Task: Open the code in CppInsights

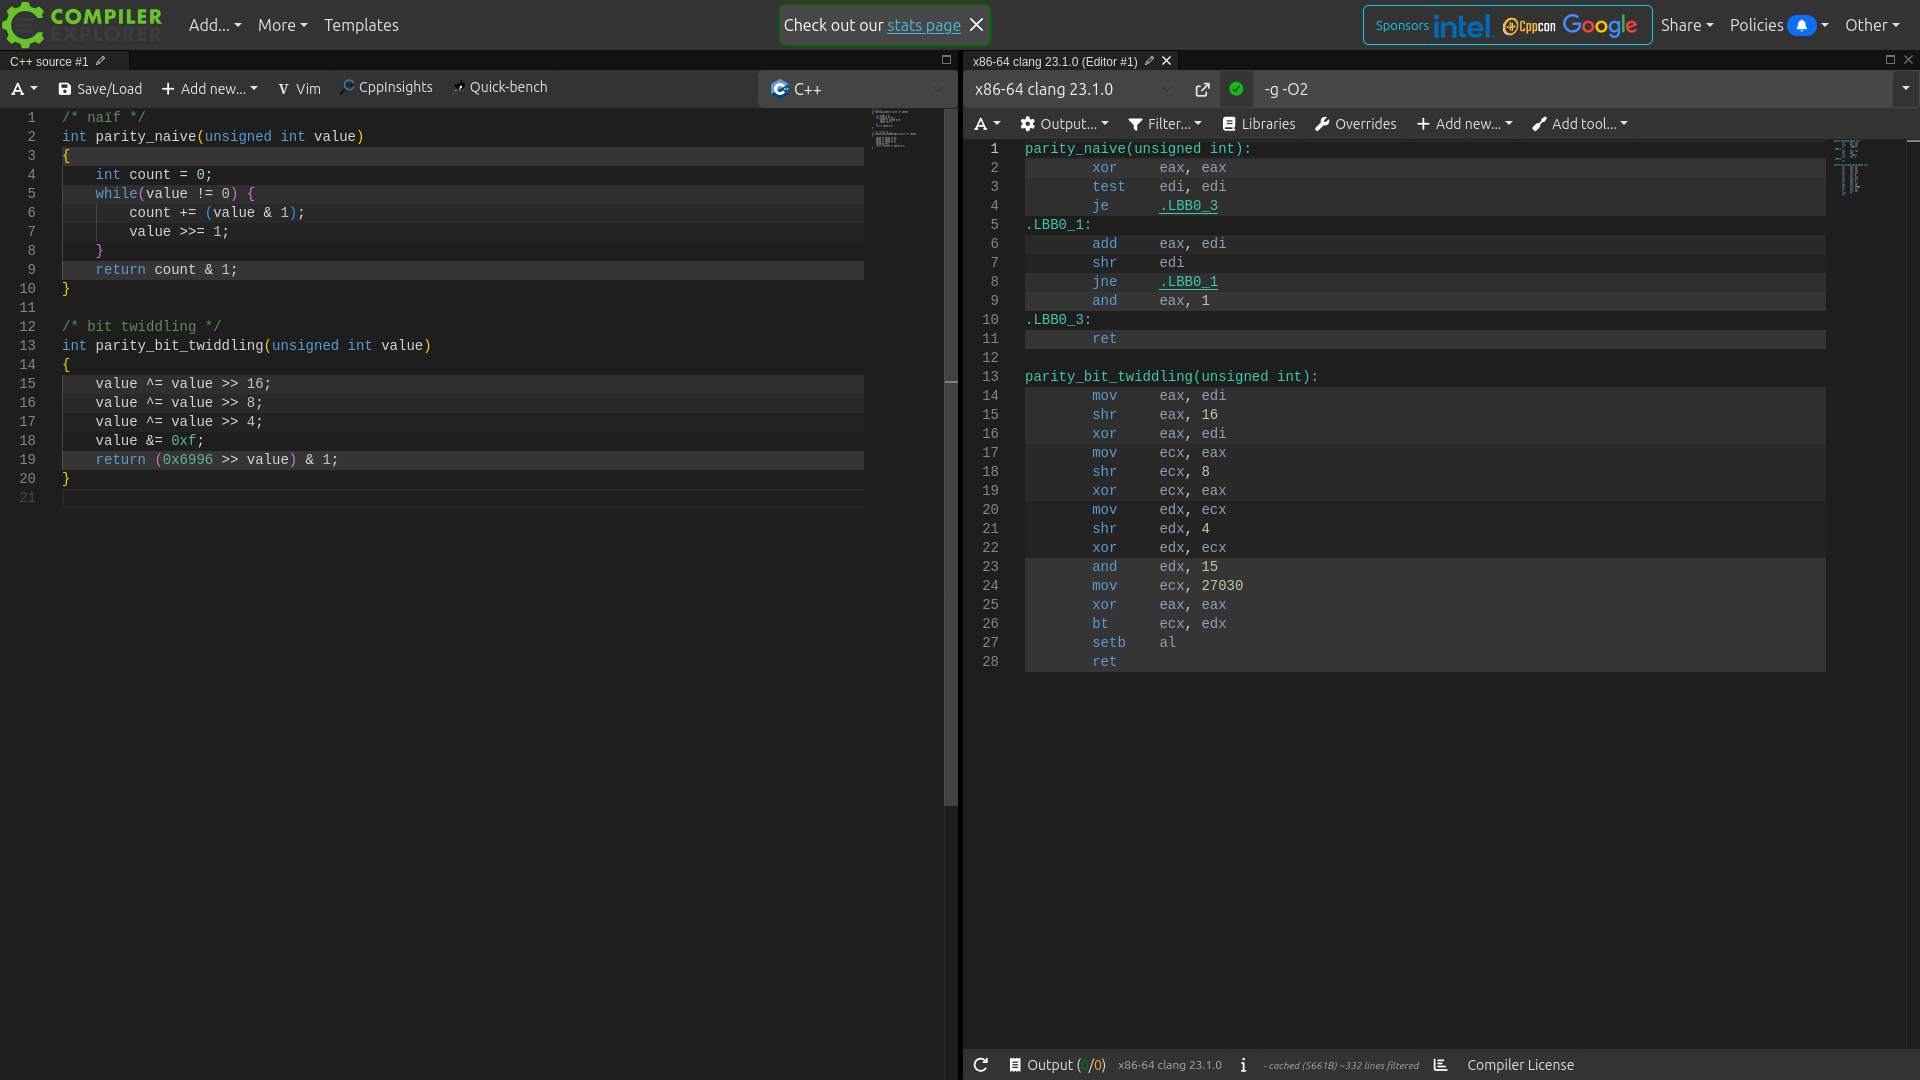Action: pyautogui.click(x=386, y=88)
